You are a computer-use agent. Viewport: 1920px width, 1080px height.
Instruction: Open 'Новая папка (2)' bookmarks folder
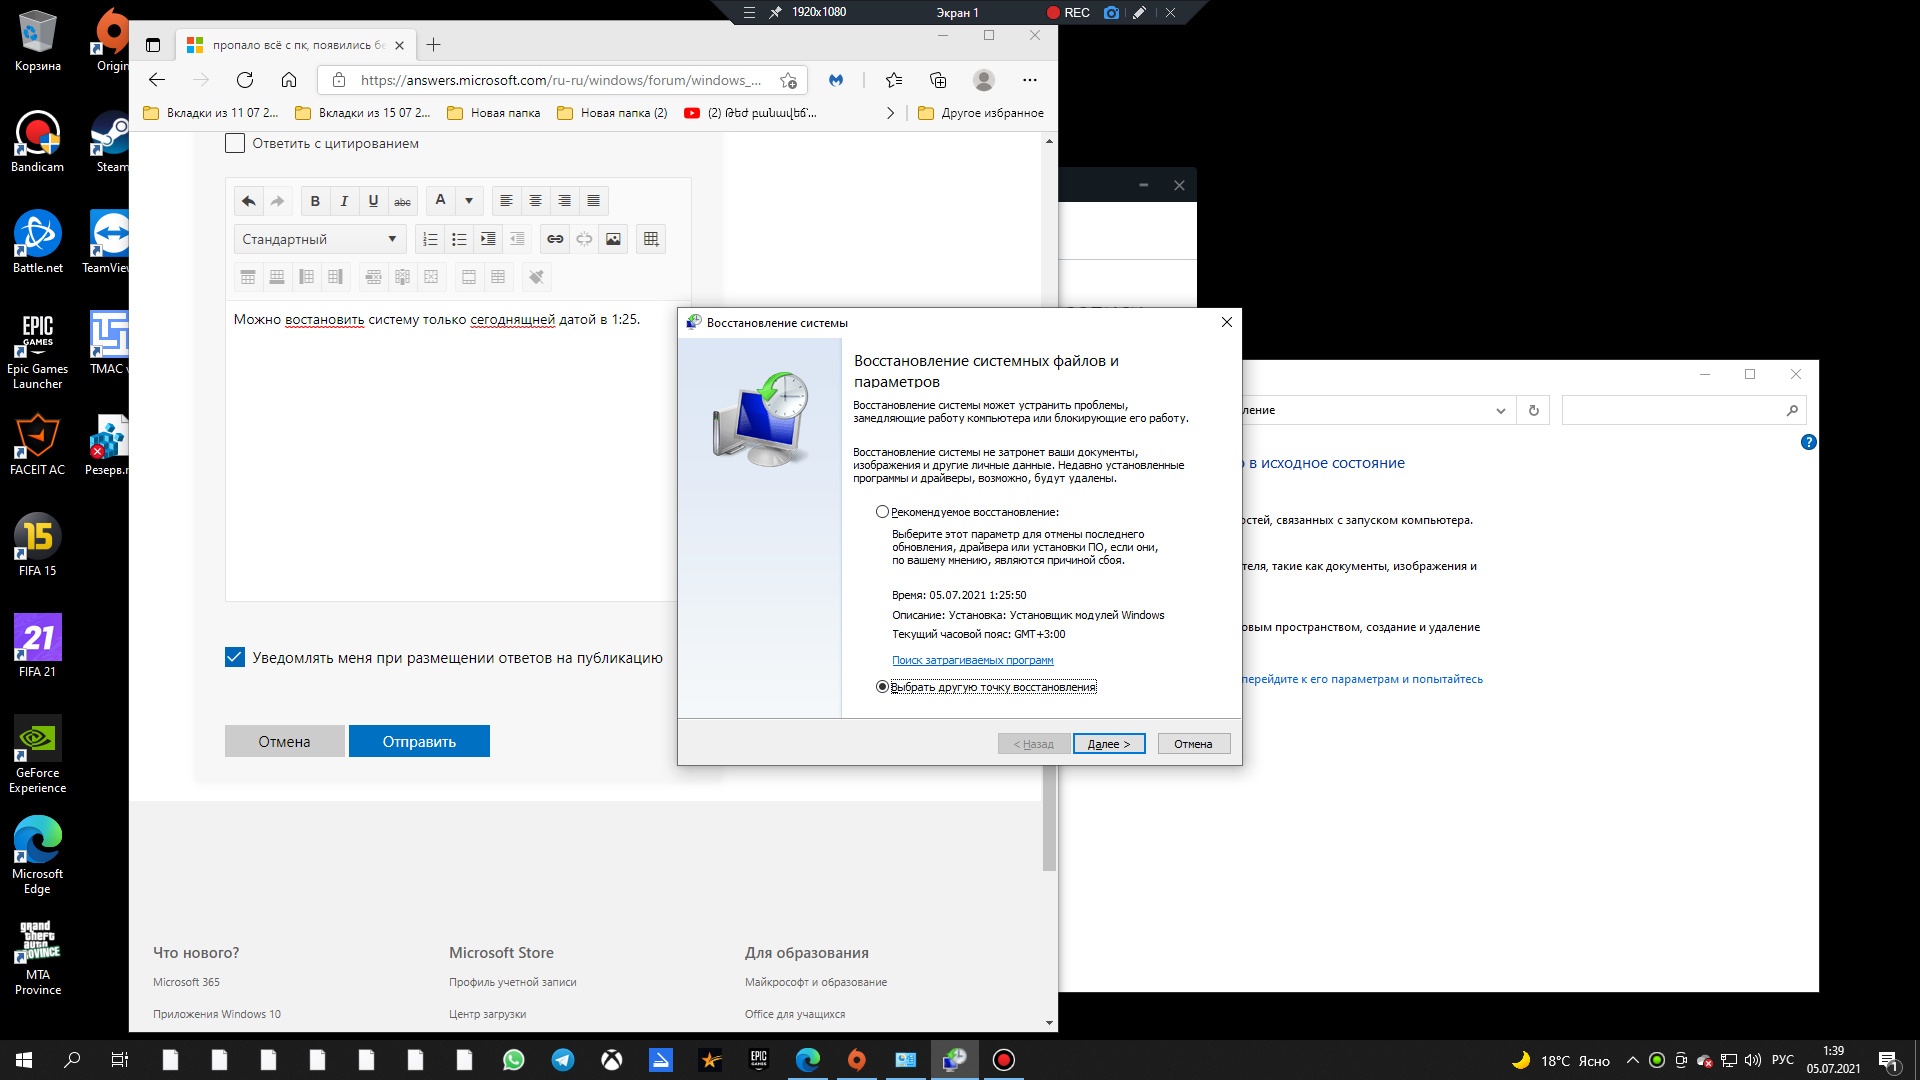(x=612, y=113)
